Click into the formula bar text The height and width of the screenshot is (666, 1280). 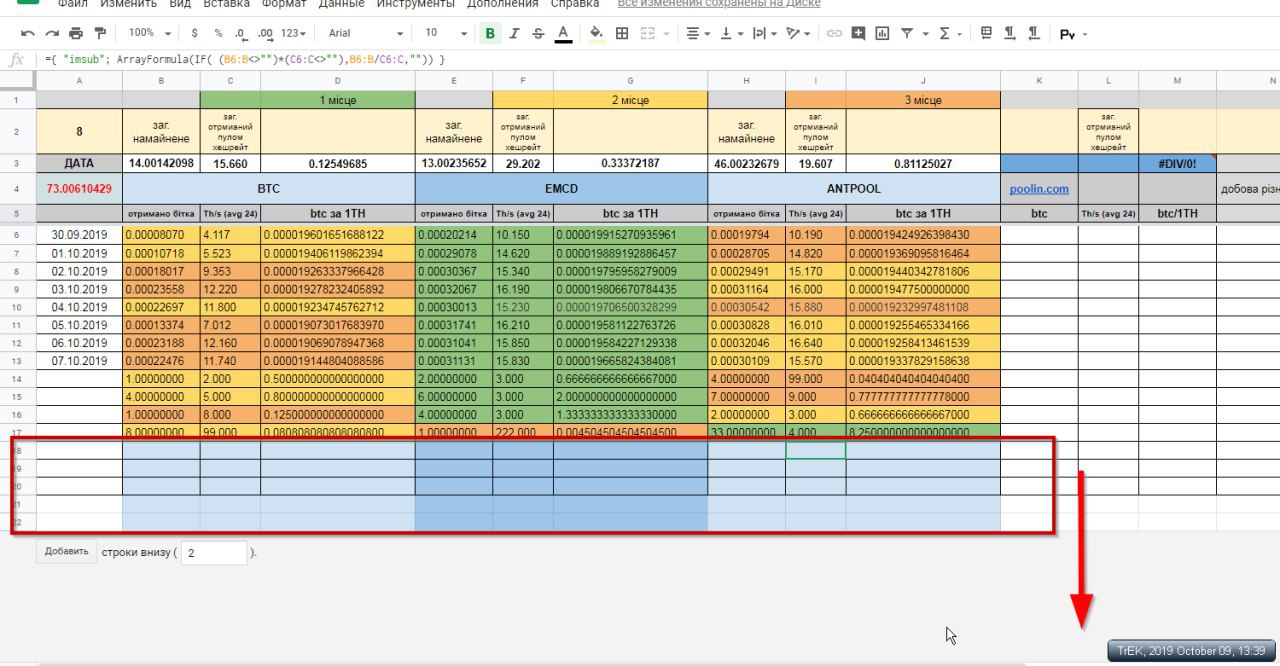(245, 60)
